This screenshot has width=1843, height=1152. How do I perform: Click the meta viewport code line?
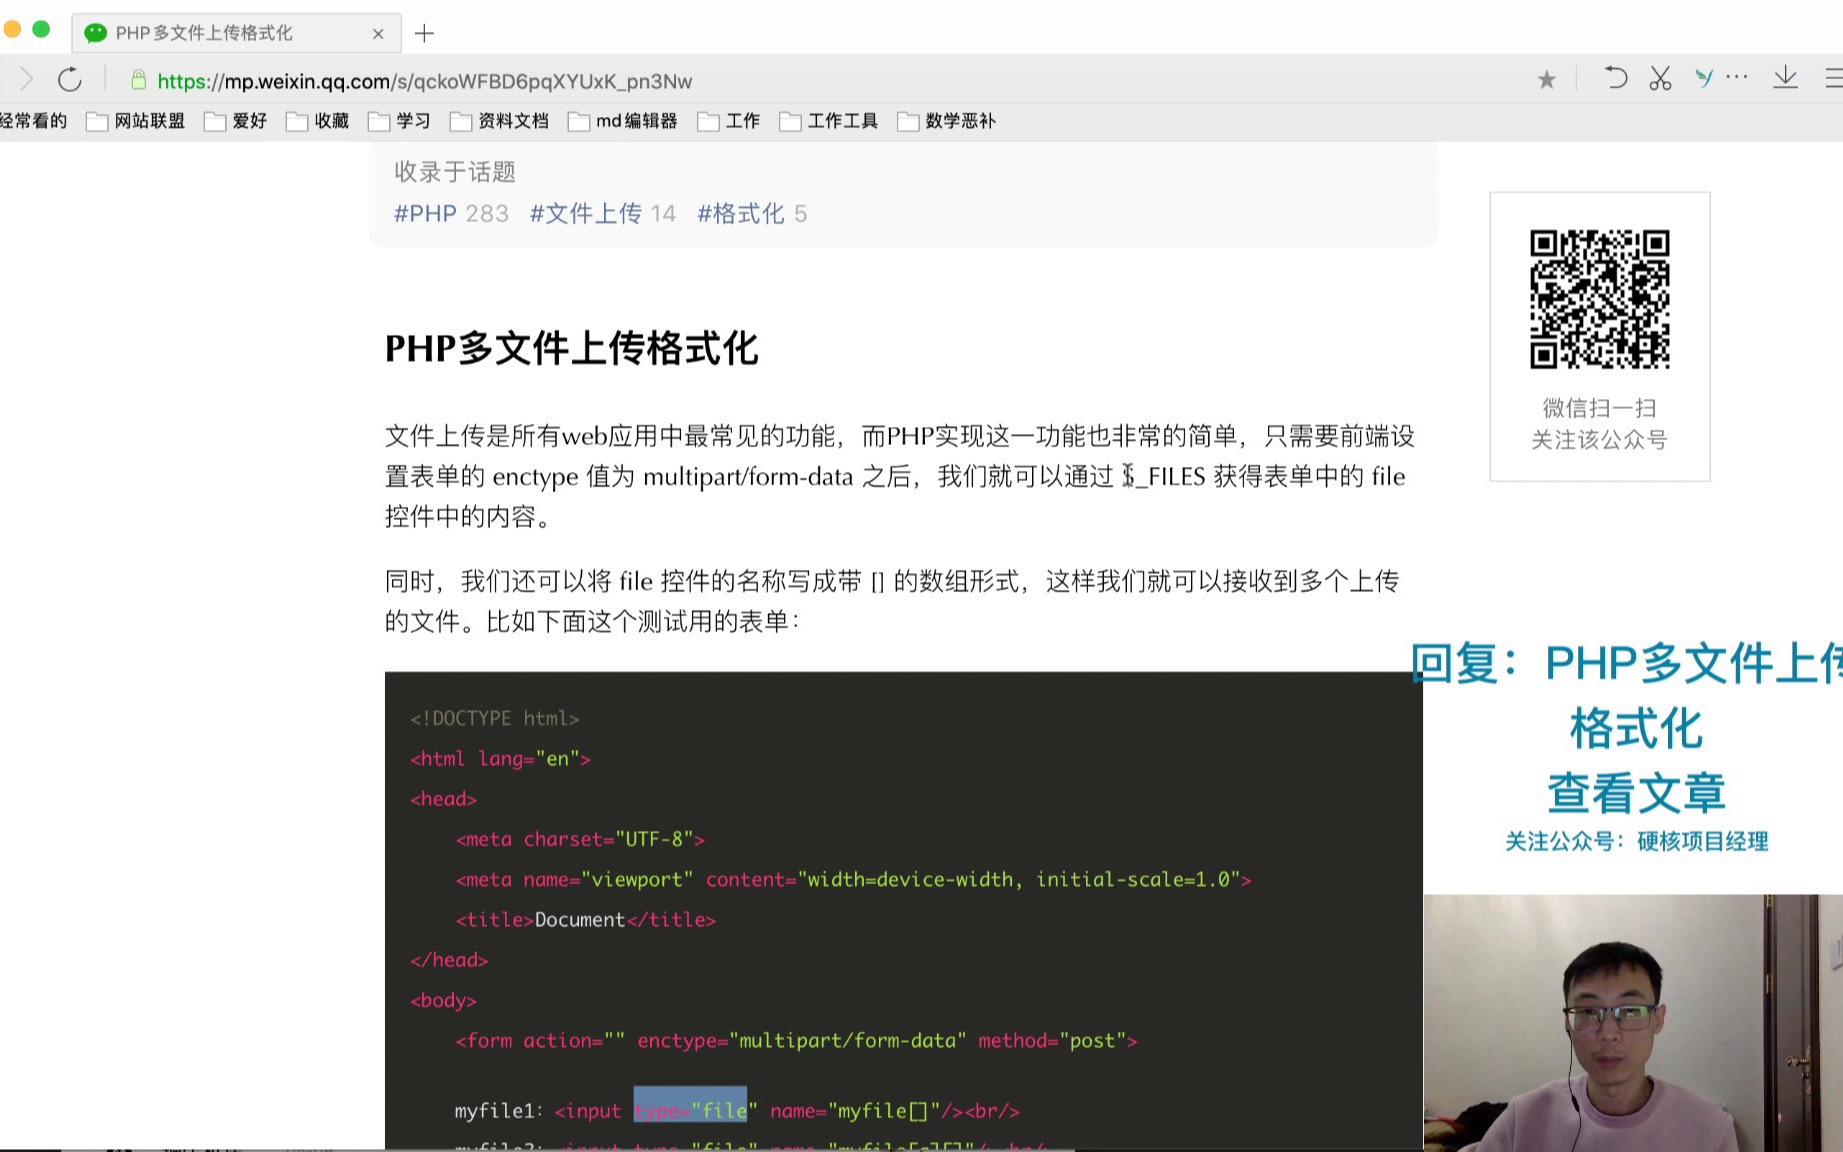[853, 879]
